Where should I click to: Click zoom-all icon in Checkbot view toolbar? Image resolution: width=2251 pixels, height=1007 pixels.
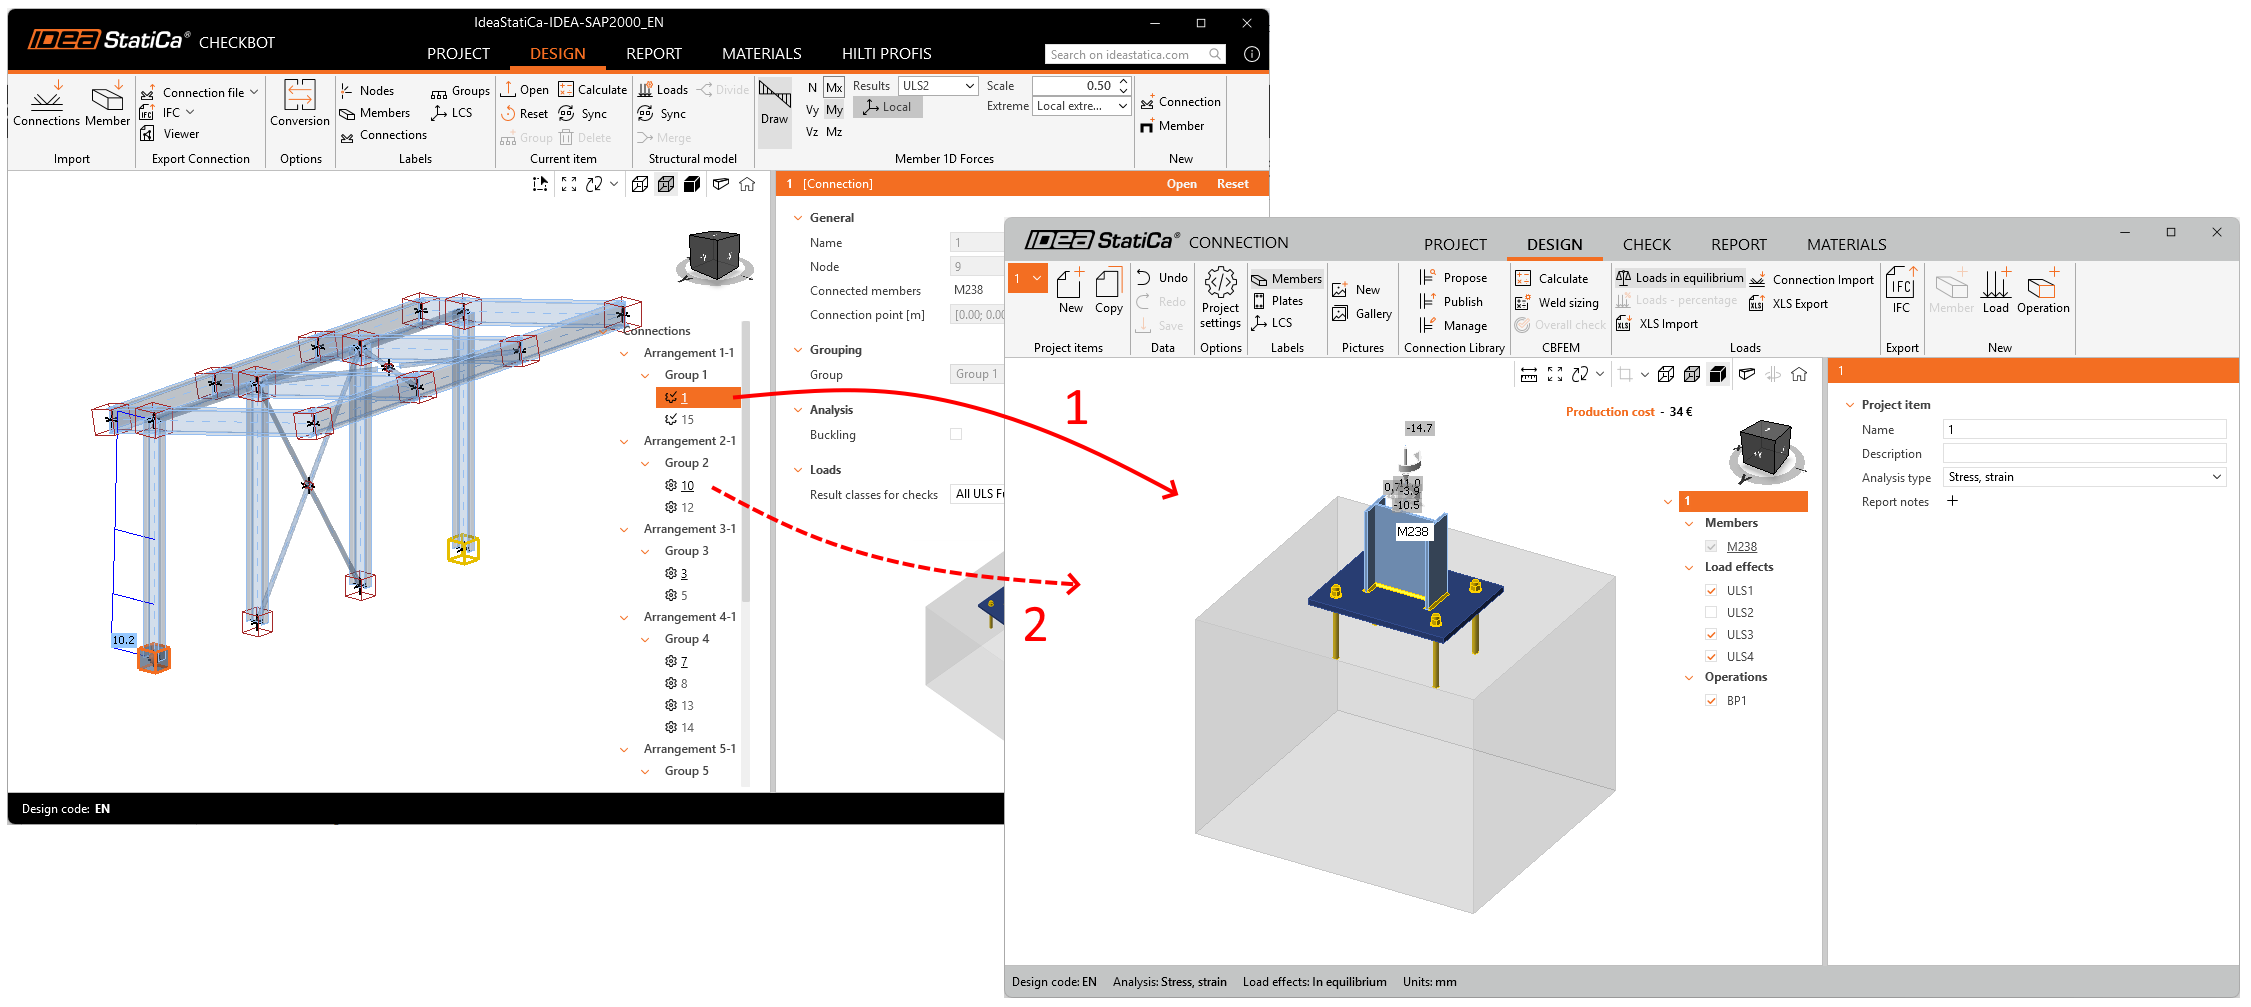569,184
